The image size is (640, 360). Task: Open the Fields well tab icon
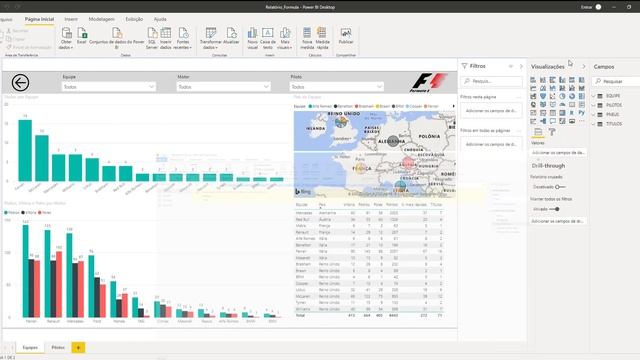(538, 132)
